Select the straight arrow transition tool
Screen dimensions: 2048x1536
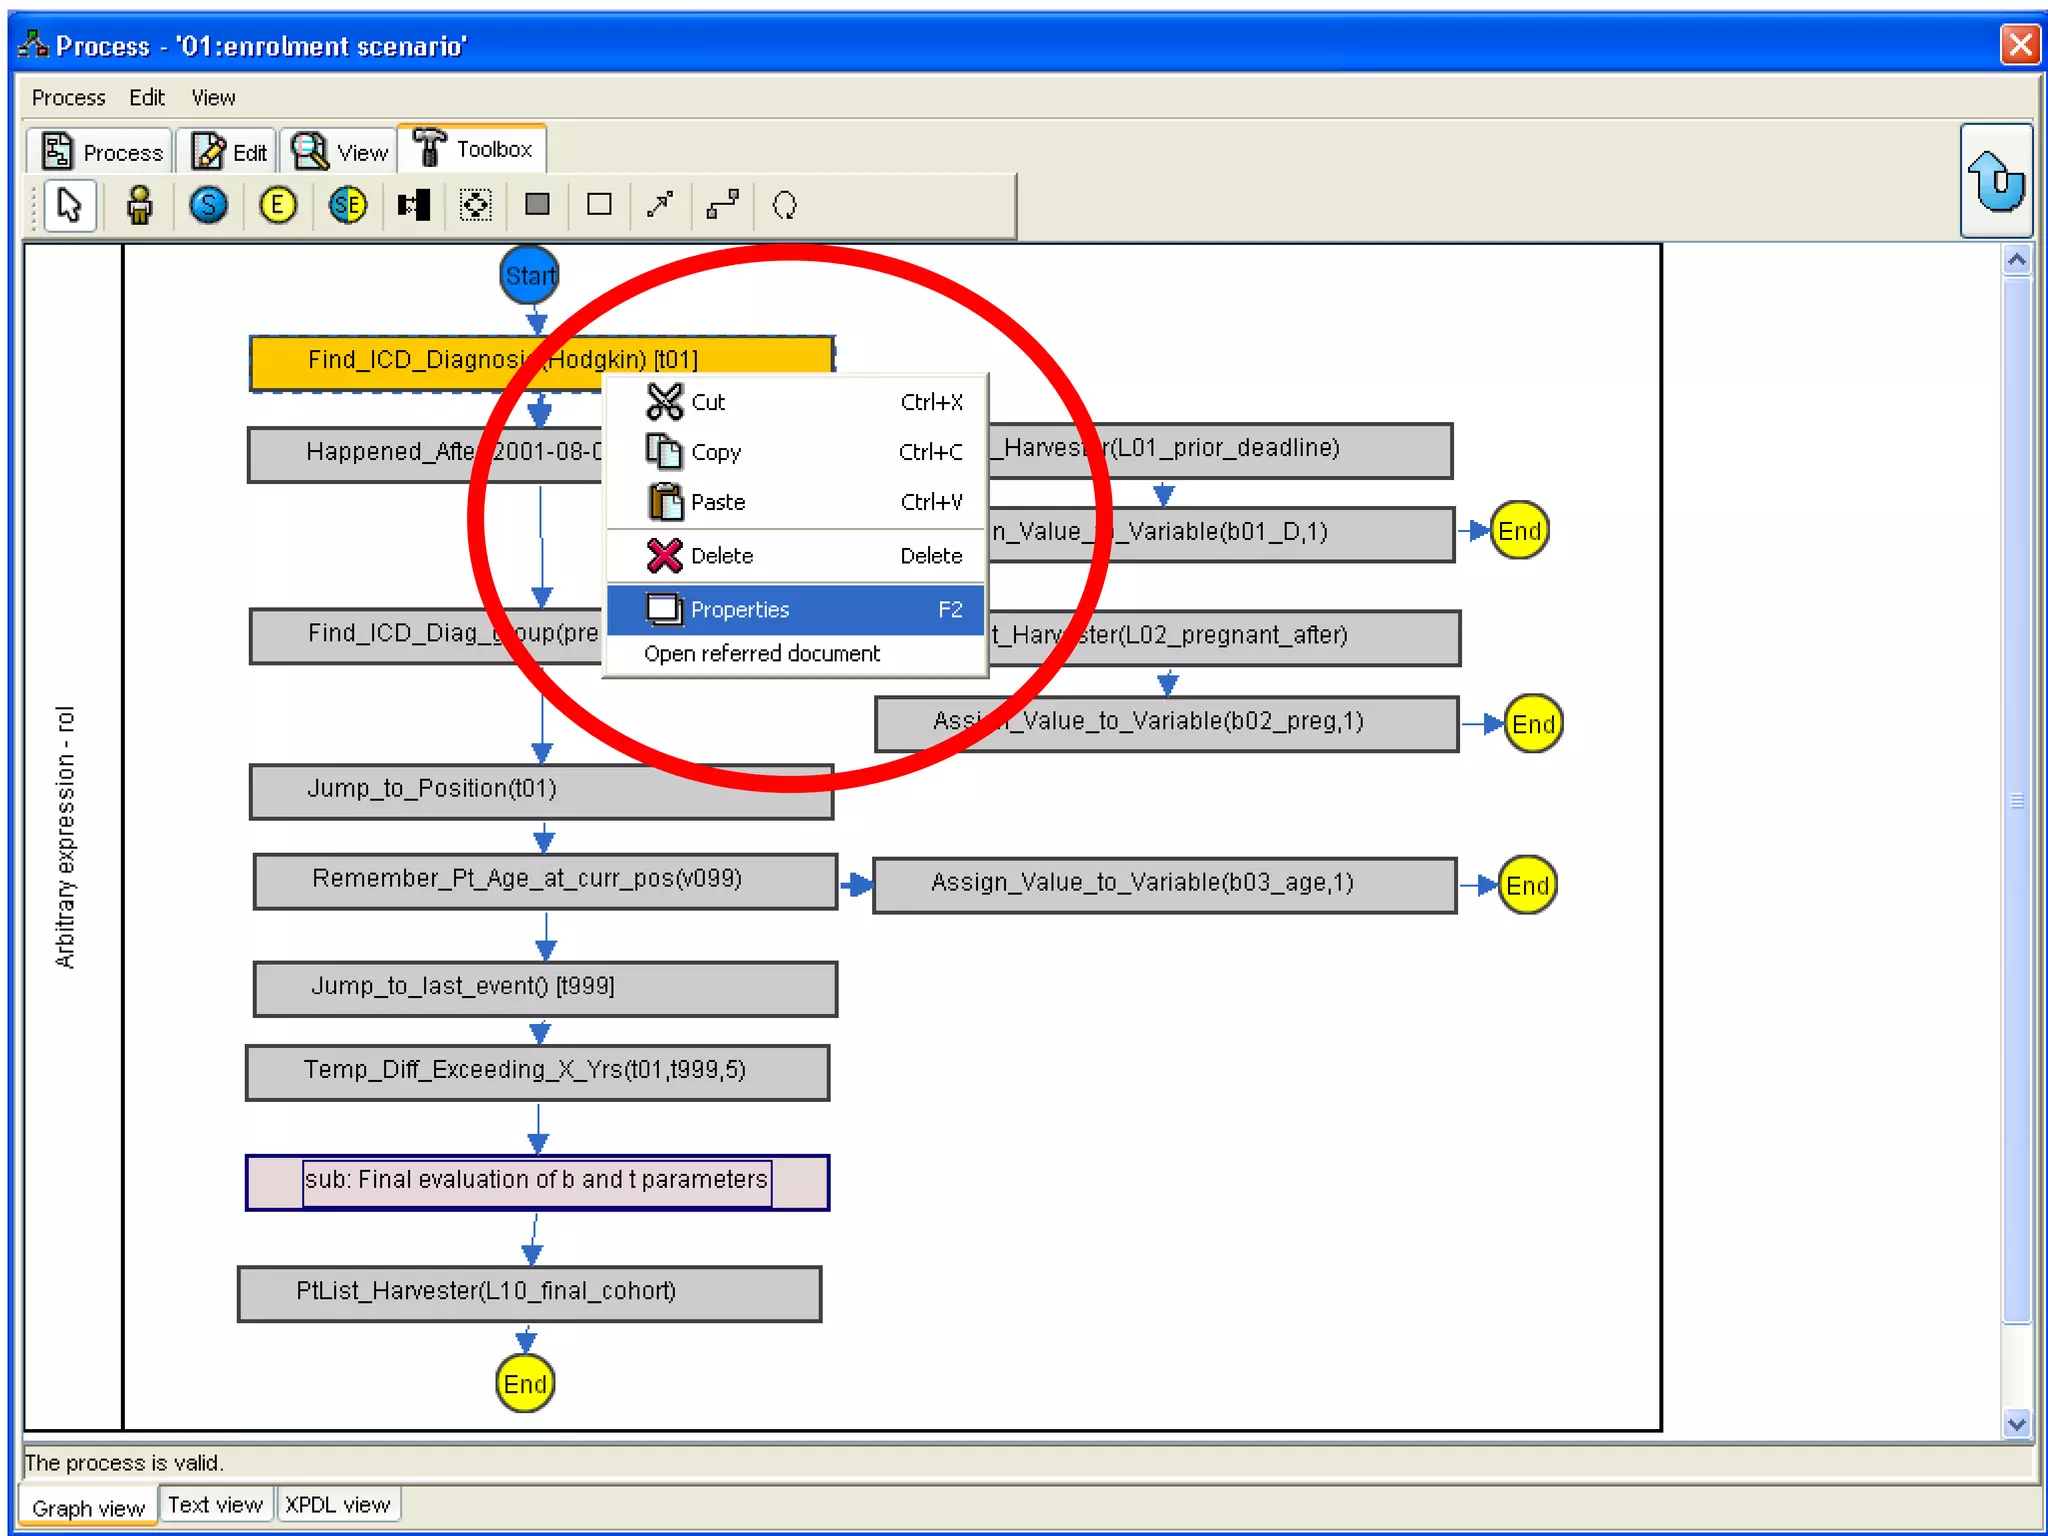(x=660, y=206)
